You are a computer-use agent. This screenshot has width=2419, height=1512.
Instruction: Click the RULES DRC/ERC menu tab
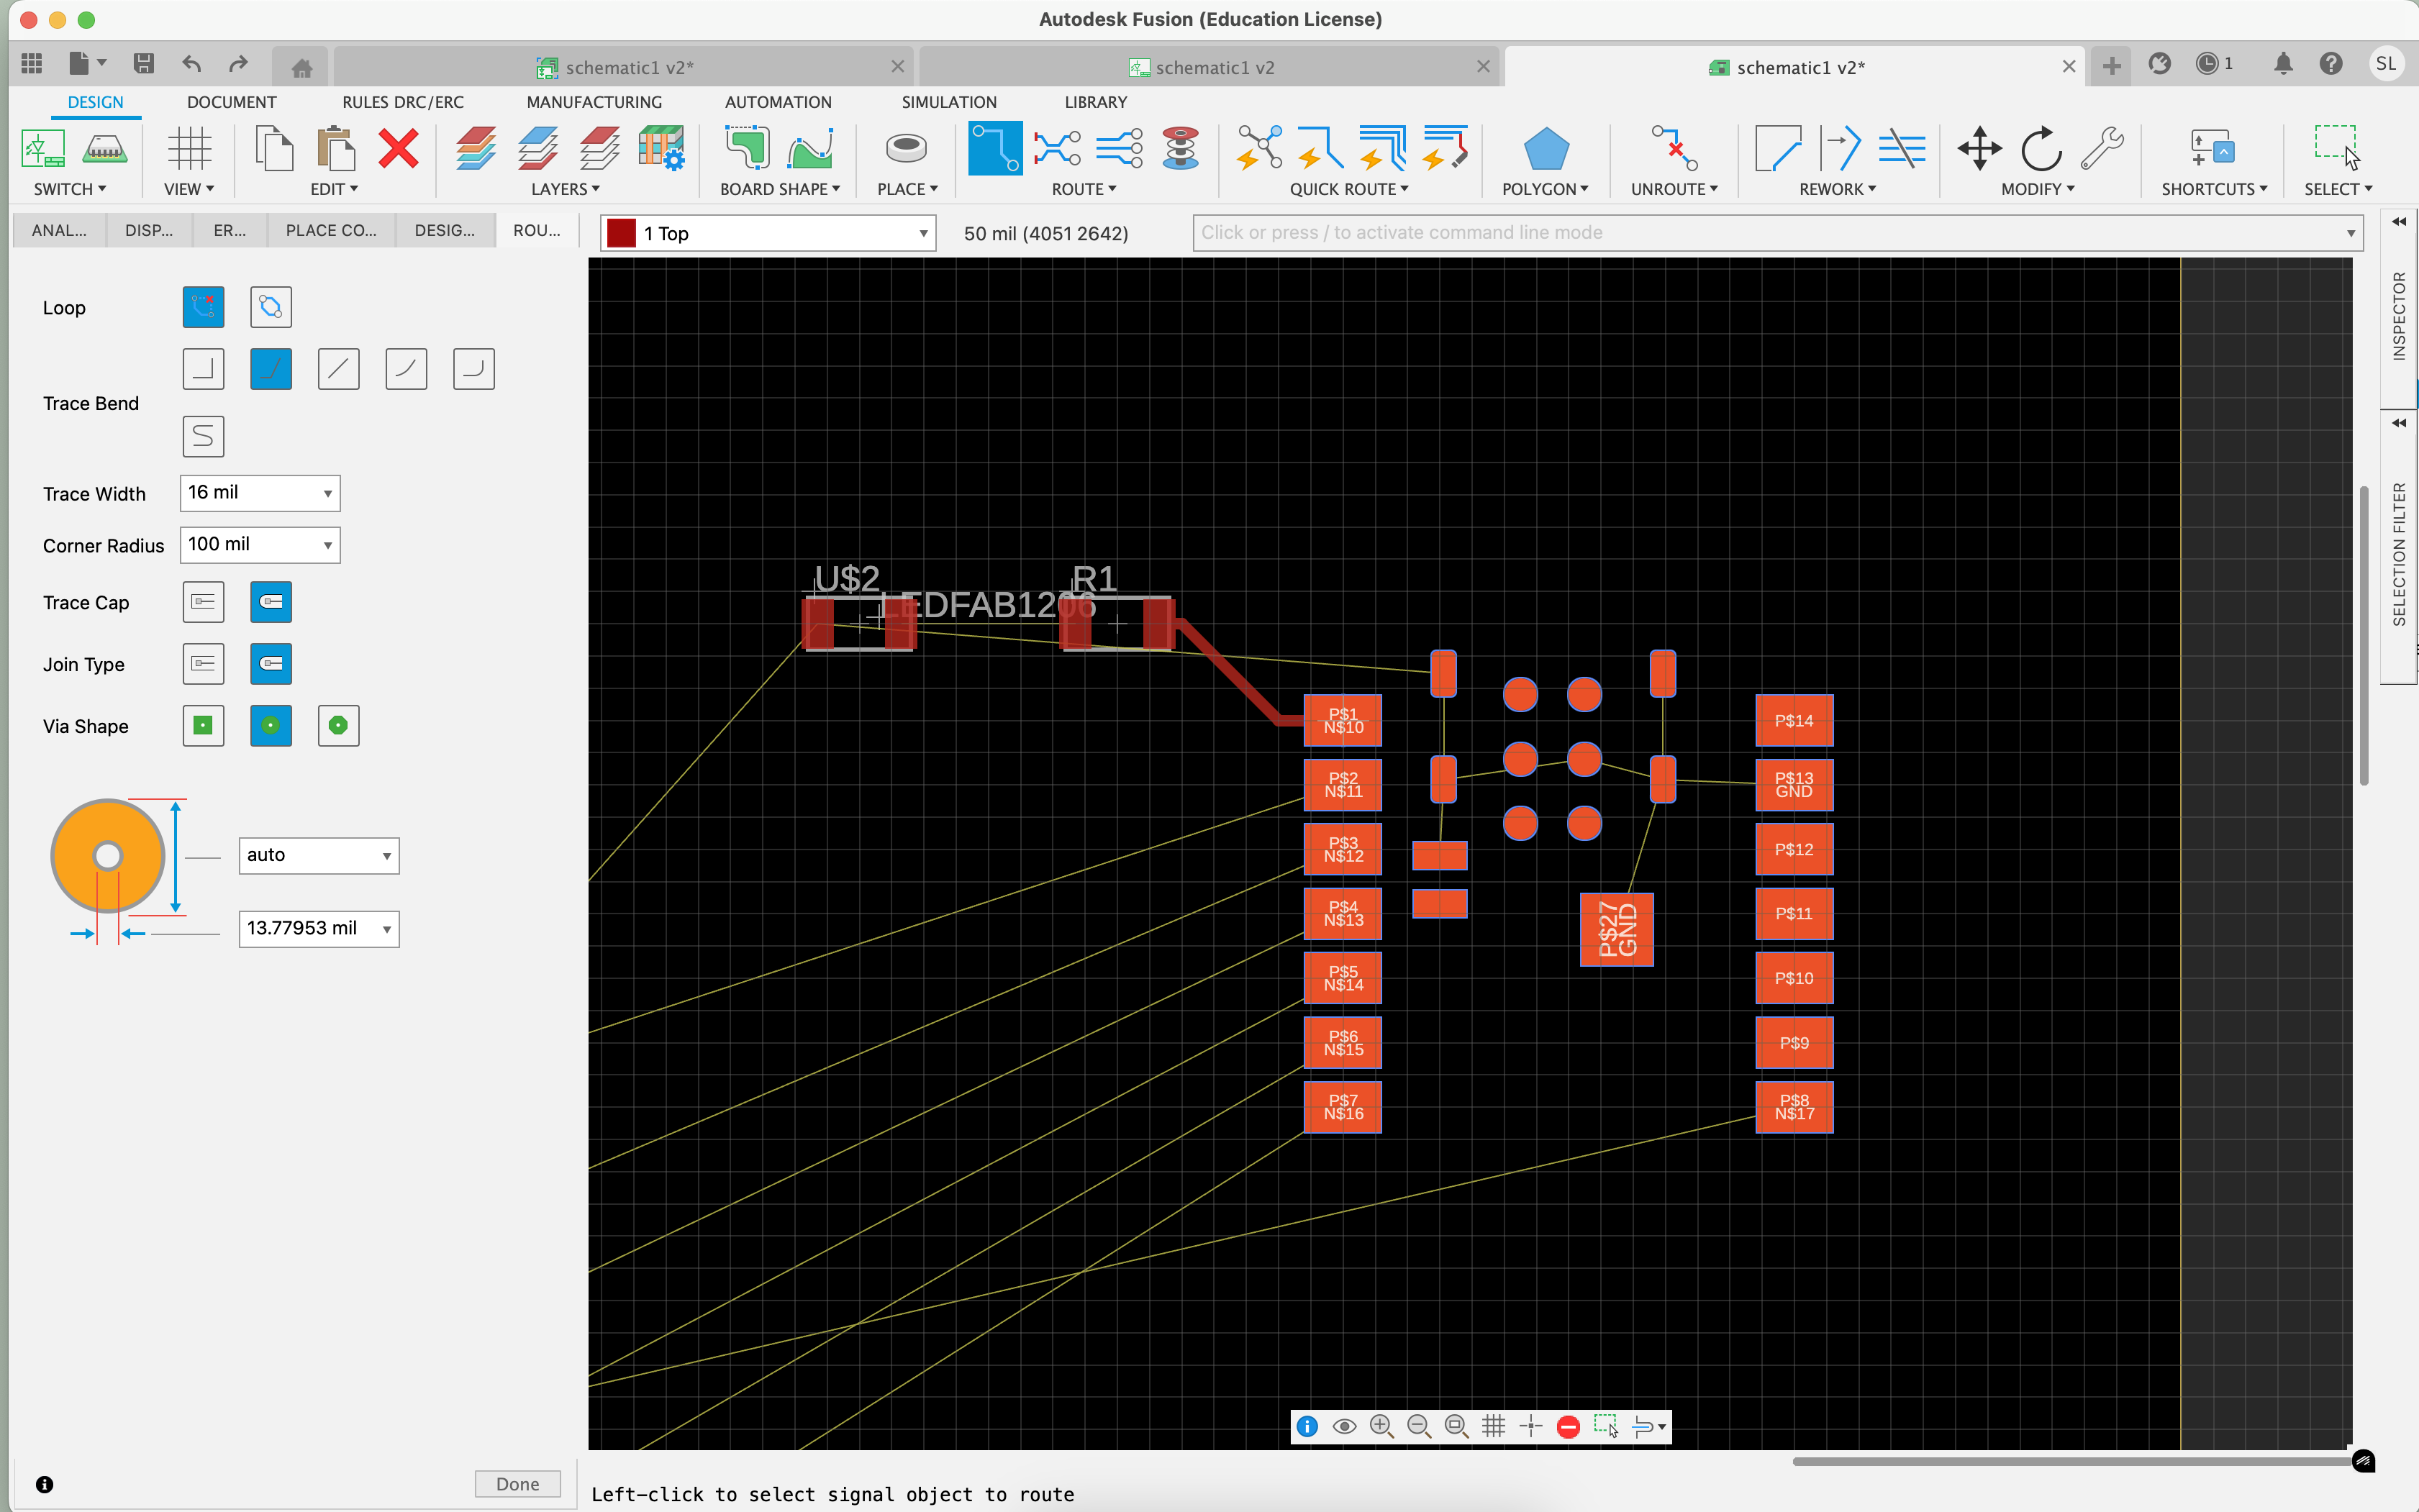(x=402, y=101)
